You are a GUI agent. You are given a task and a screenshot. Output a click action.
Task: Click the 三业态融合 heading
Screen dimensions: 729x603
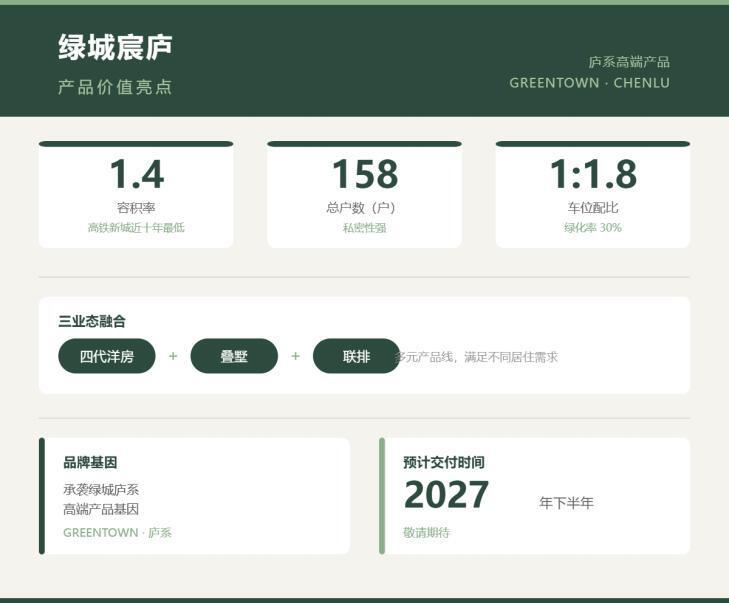coord(92,321)
